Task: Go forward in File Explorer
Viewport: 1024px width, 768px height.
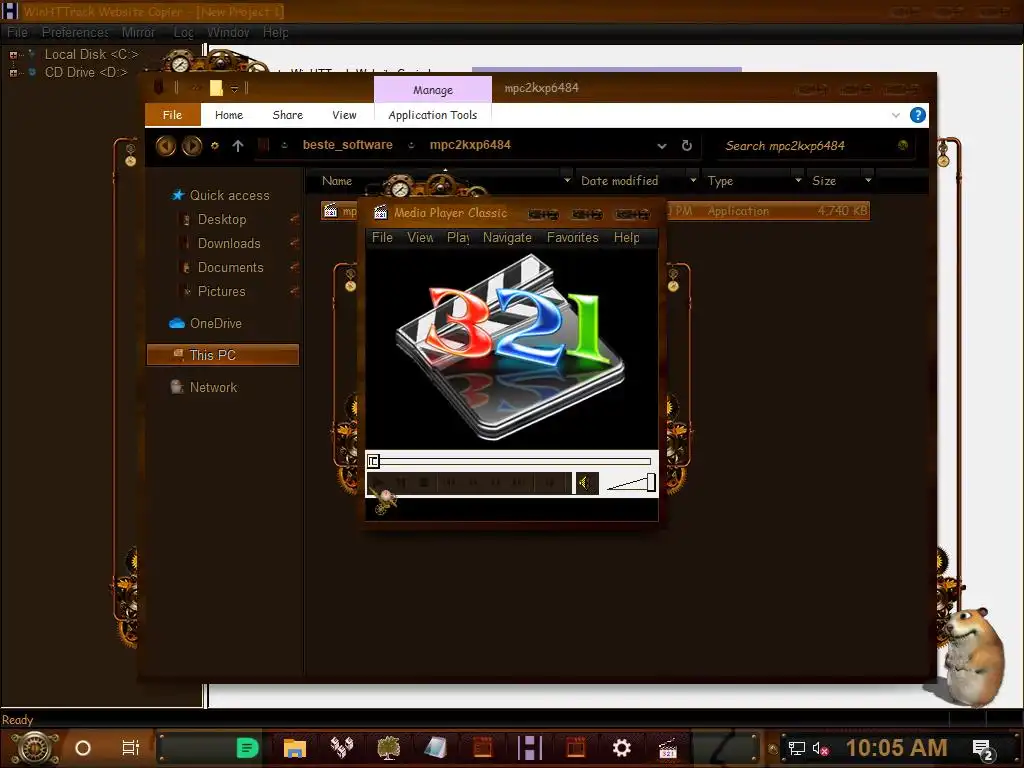Action: 192,146
